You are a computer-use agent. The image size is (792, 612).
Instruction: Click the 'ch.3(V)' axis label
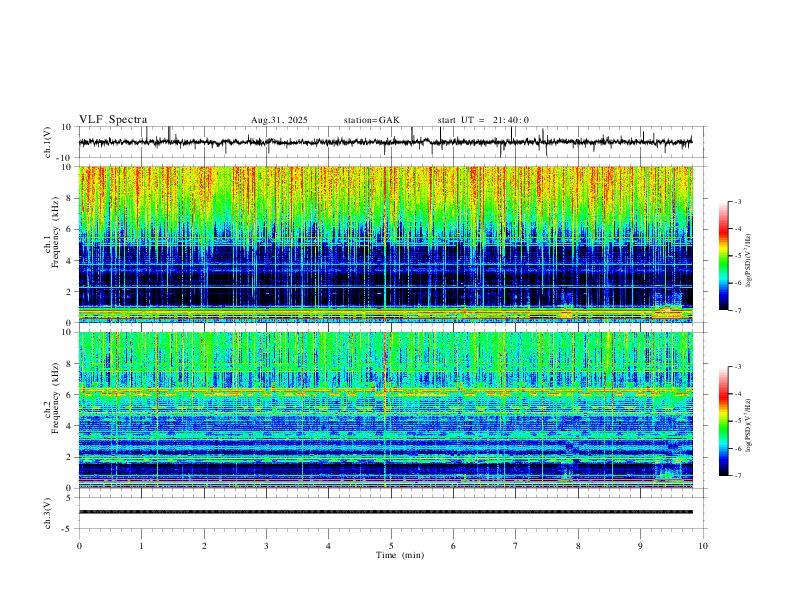(x=47, y=513)
